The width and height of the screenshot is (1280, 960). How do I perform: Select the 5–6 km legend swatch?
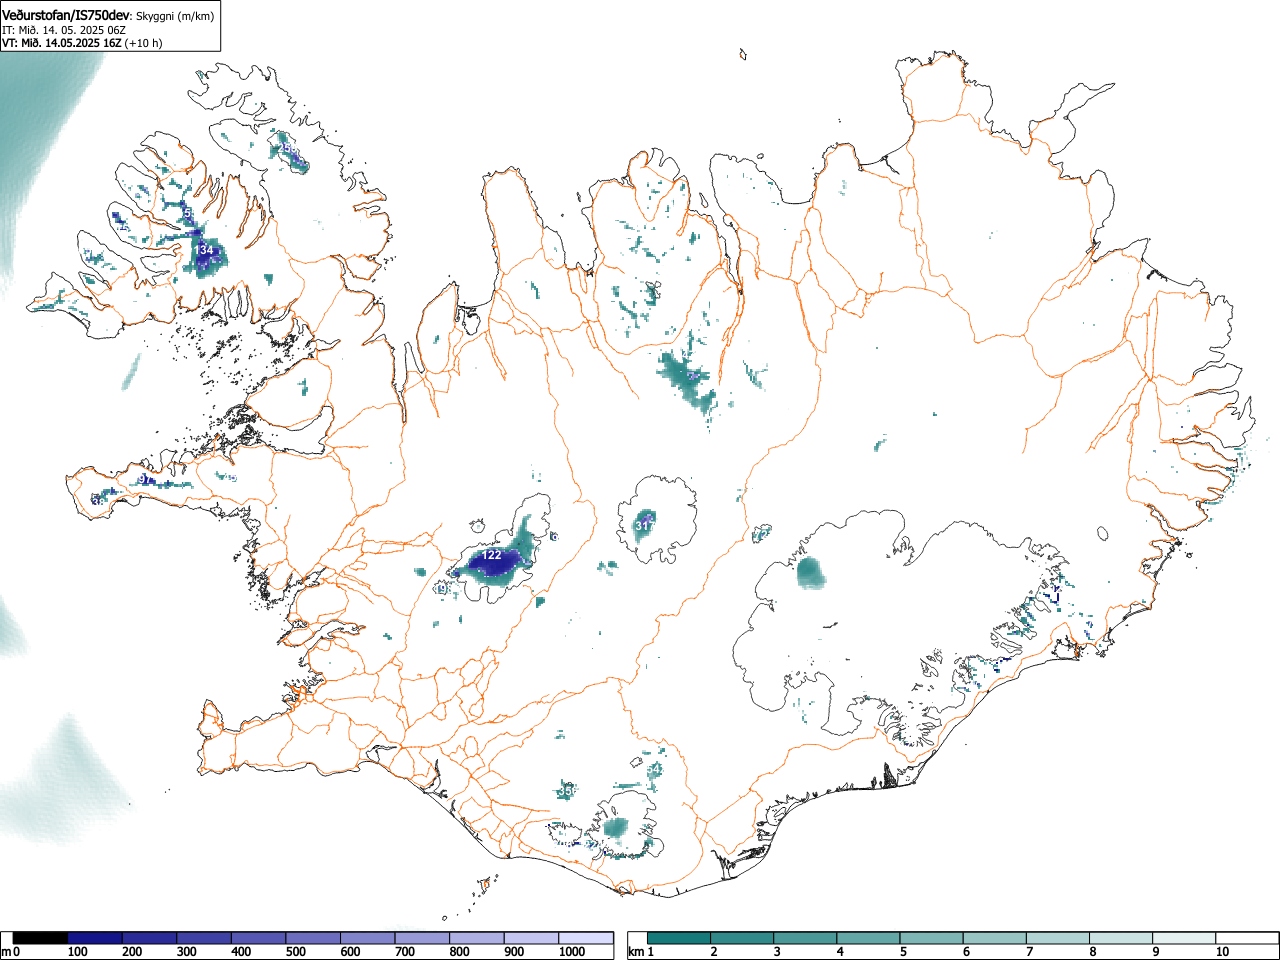[x=932, y=938]
